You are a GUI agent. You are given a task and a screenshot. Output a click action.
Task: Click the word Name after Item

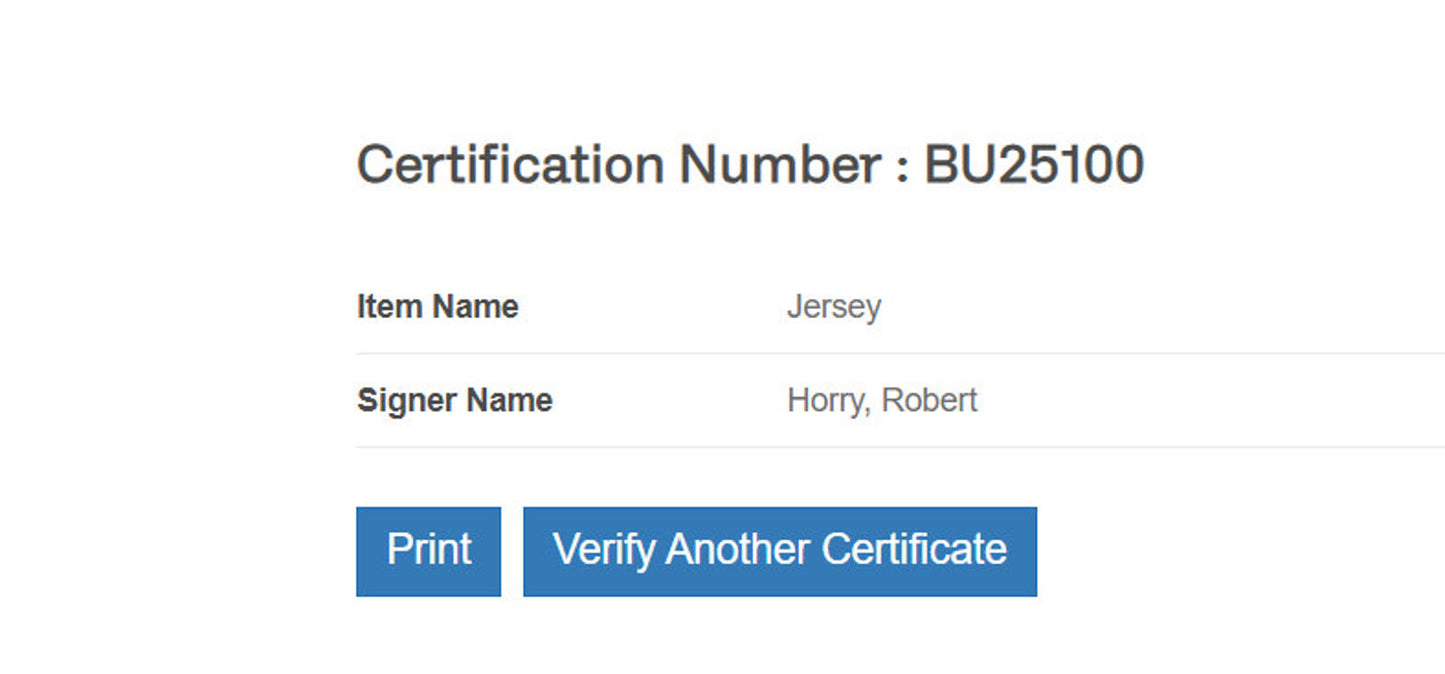(472, 306)
